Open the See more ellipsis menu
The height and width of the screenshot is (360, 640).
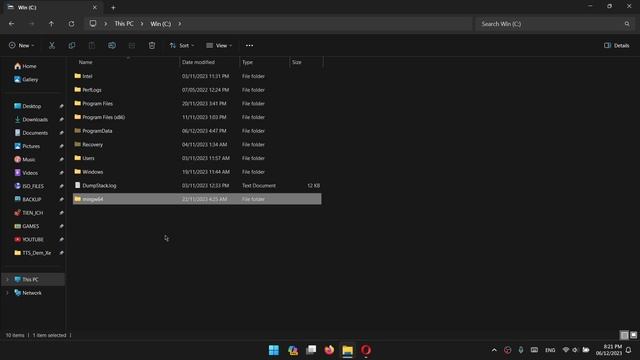[x=249, y=45]
